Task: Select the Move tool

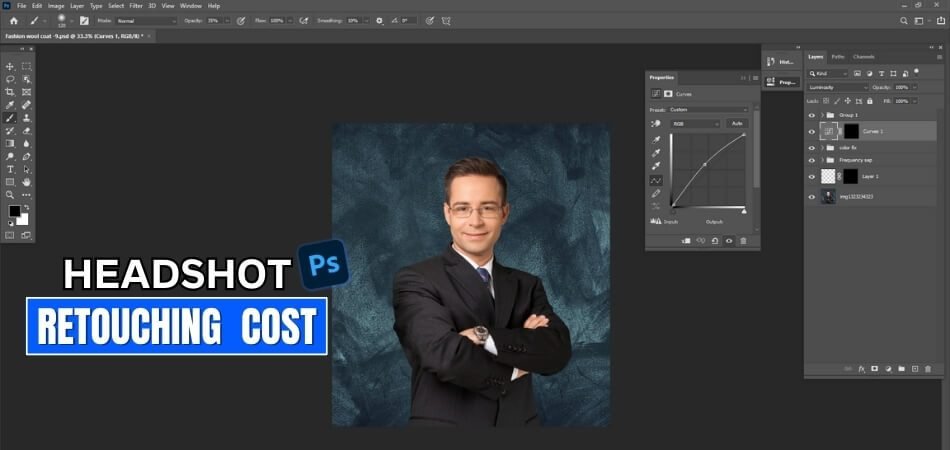Action: 10,67
